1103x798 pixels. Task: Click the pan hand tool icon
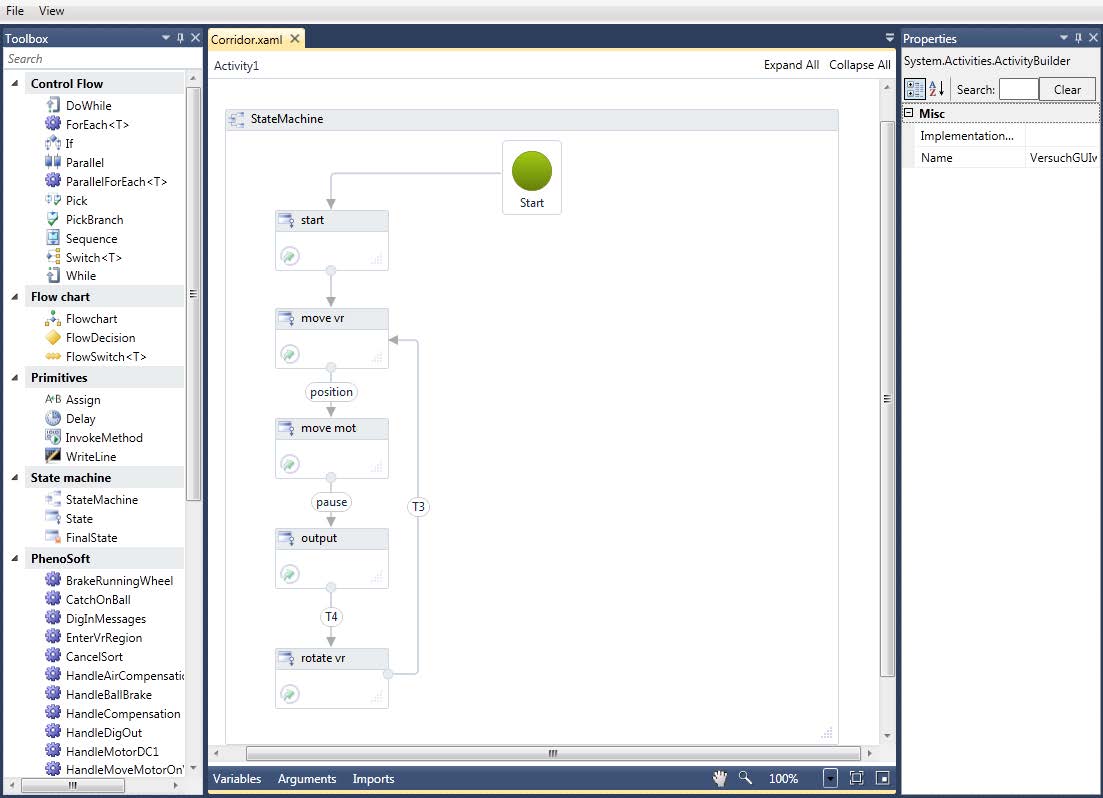pyautogui.click(x=719, y=778)
